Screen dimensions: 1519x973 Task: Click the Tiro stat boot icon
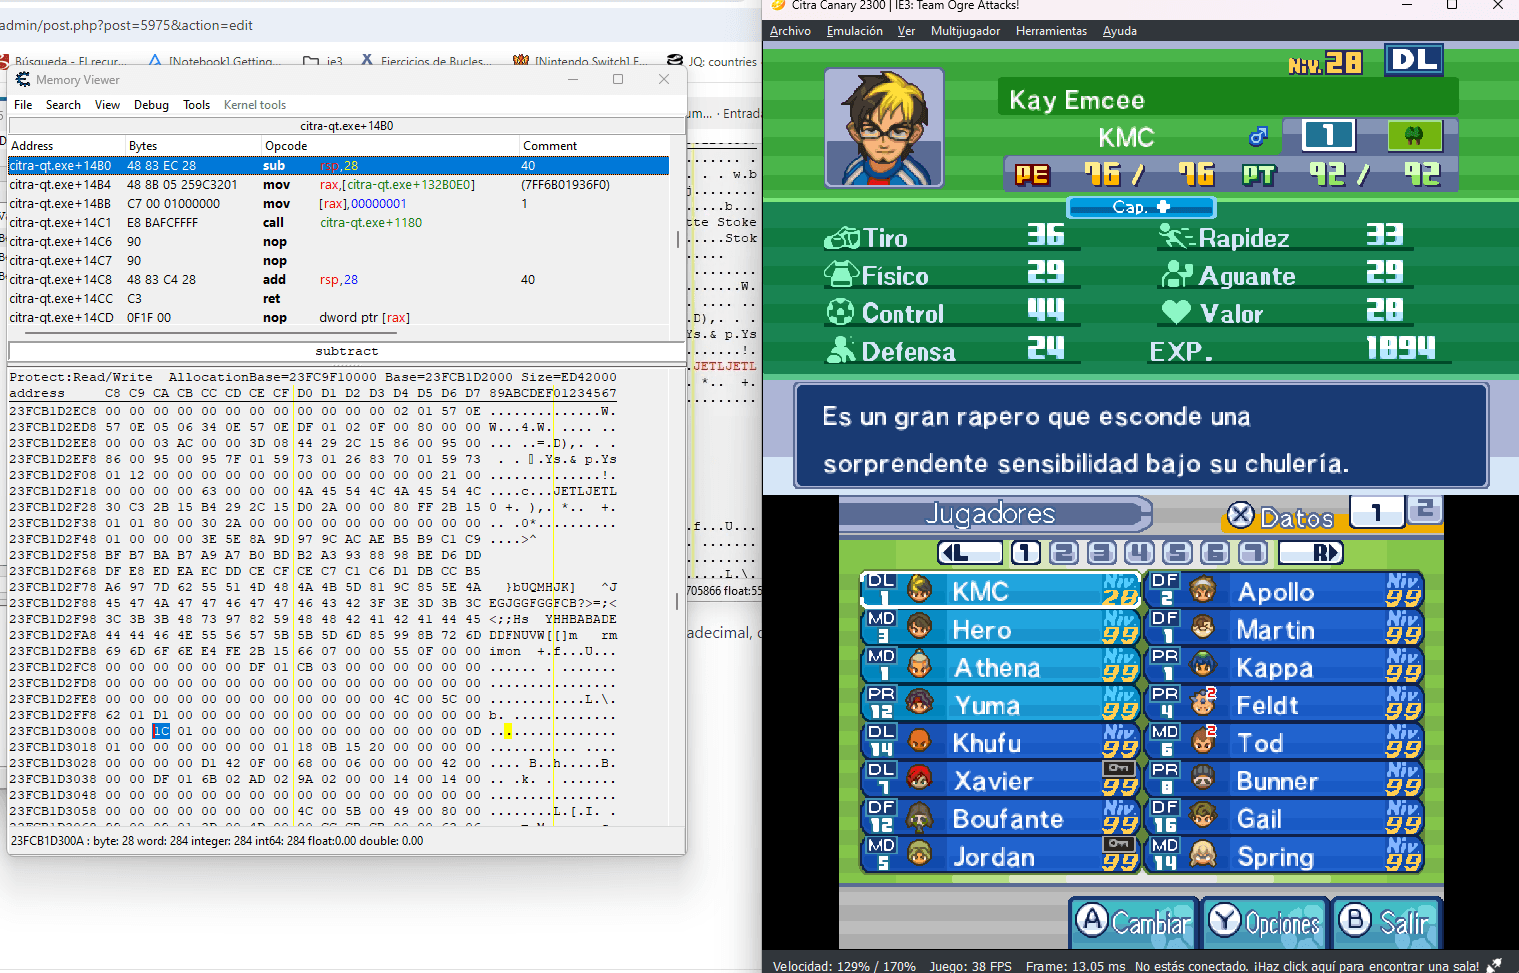coord(842,238)
